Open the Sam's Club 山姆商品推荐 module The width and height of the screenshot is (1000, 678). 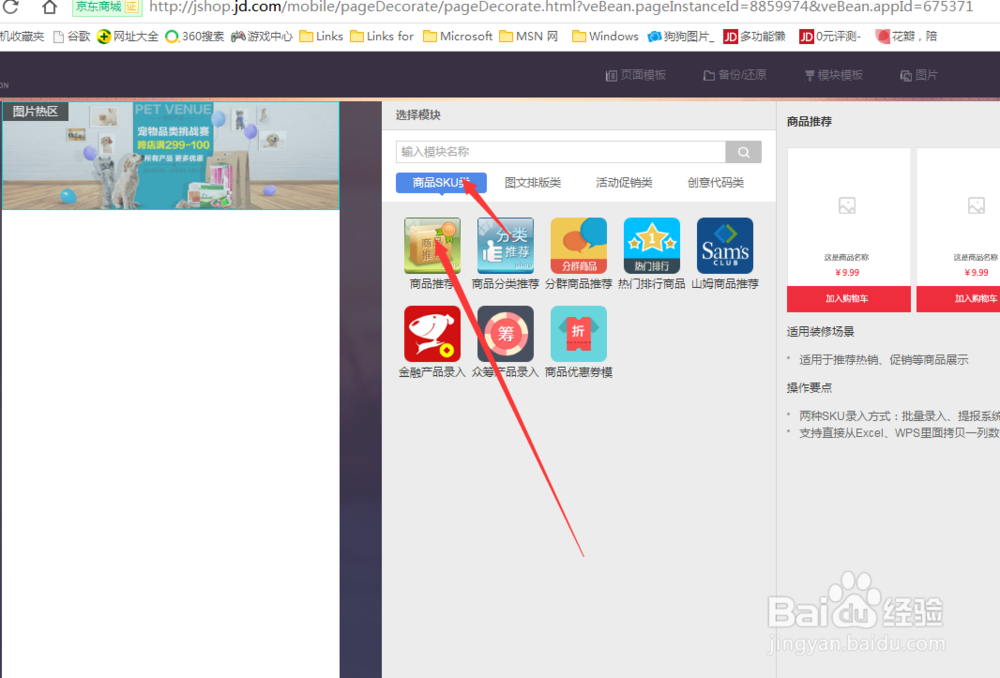[725, 246]
